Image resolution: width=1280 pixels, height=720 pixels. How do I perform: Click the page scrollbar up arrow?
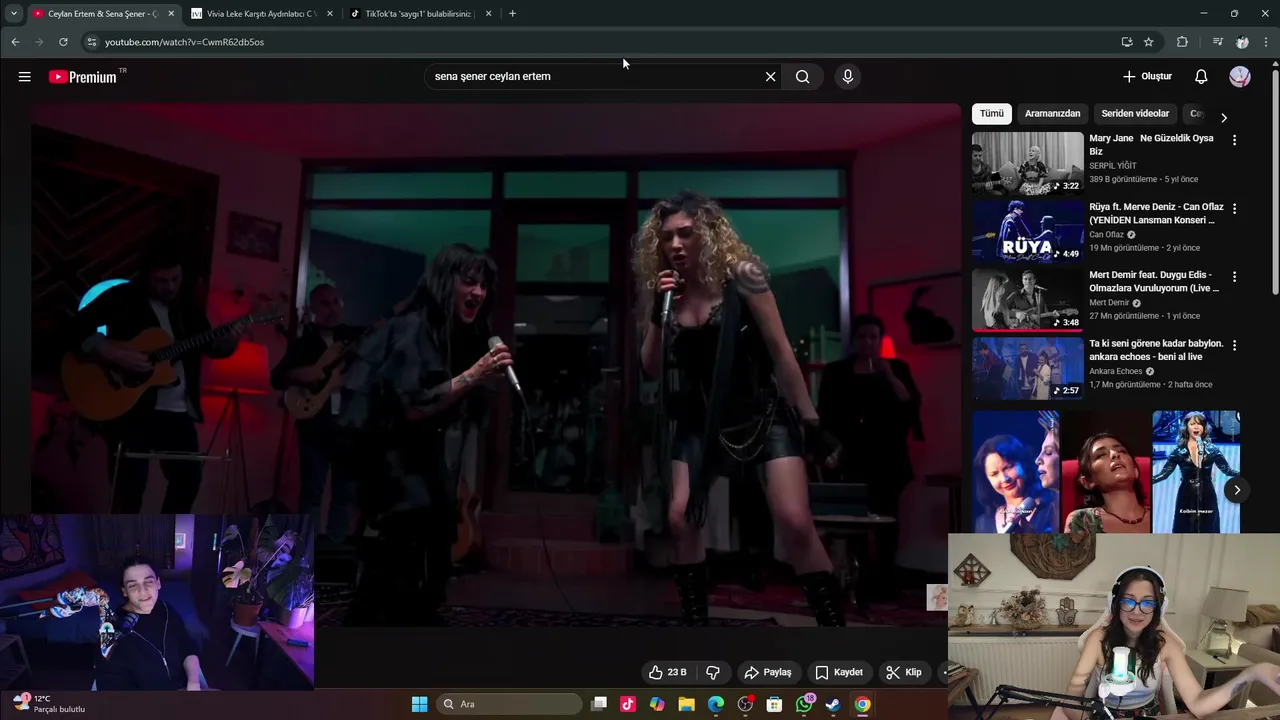[x=1275, y=65]
